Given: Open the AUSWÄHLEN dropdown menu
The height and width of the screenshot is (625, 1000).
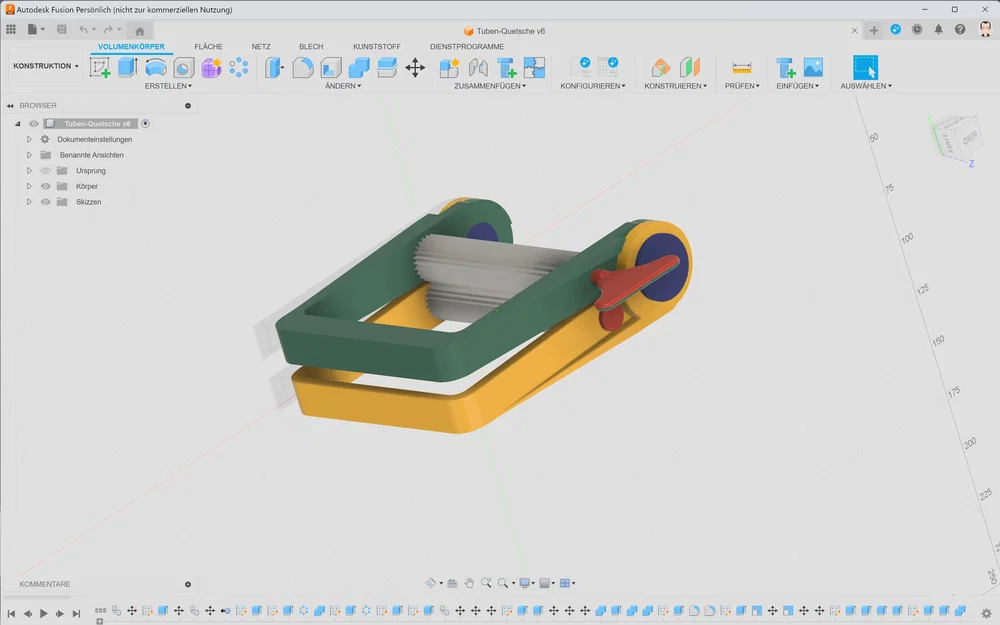Looking at the screenshot, I should coord(865,86).
